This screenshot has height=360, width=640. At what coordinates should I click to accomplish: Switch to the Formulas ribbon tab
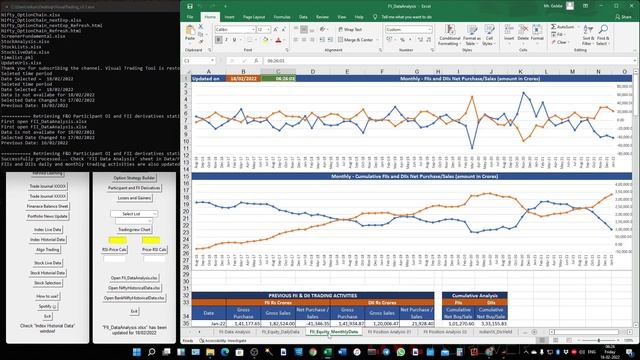(282, 17)
